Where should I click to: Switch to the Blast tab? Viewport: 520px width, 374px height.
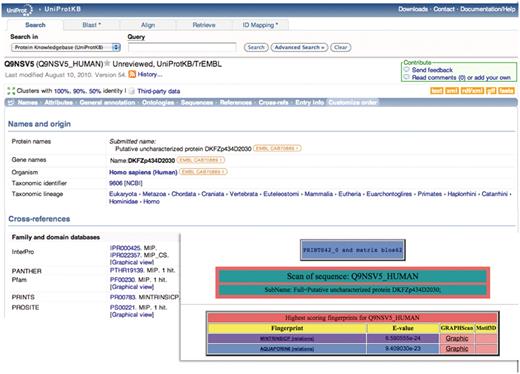point(92,25)
